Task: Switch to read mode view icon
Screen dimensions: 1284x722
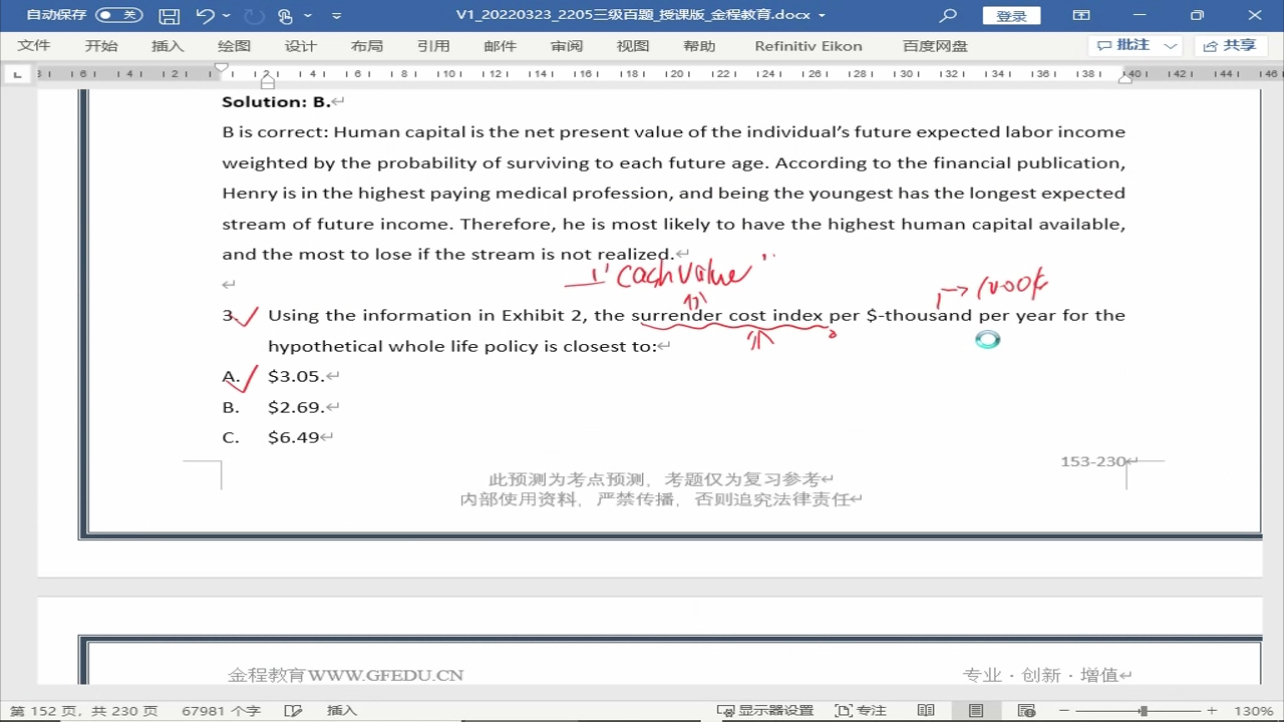Action: point(926,710)
